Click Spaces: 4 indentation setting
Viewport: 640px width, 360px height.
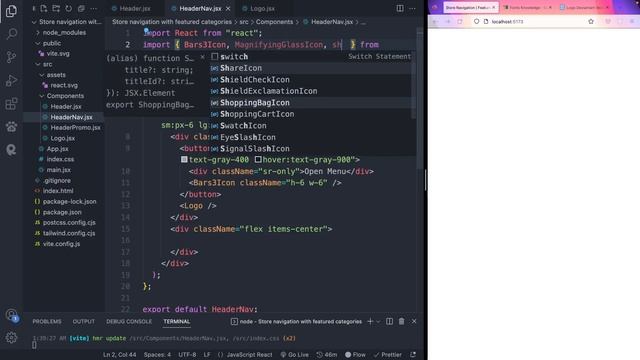157,355
